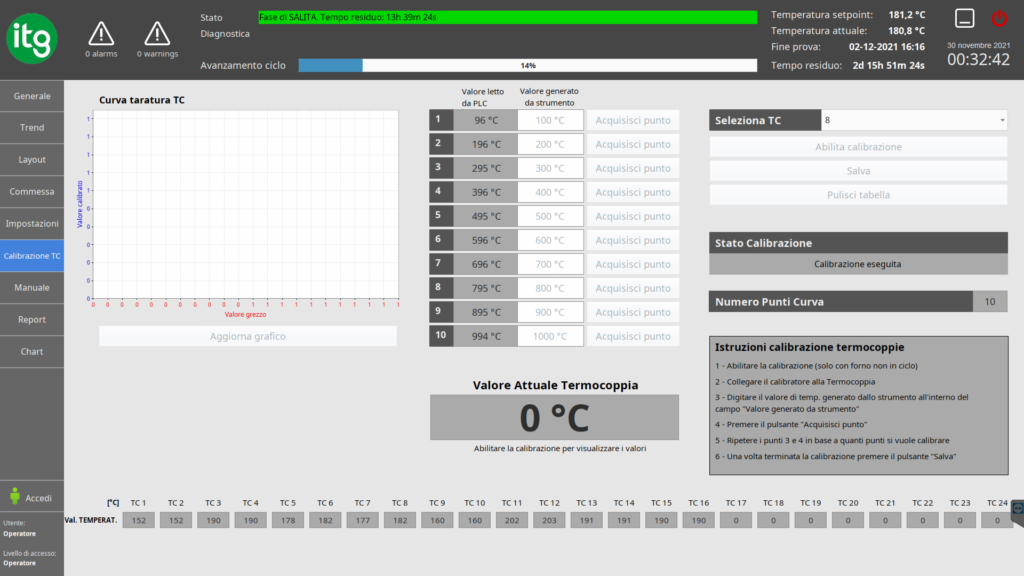Go to the Trend page

click(32, 127)
